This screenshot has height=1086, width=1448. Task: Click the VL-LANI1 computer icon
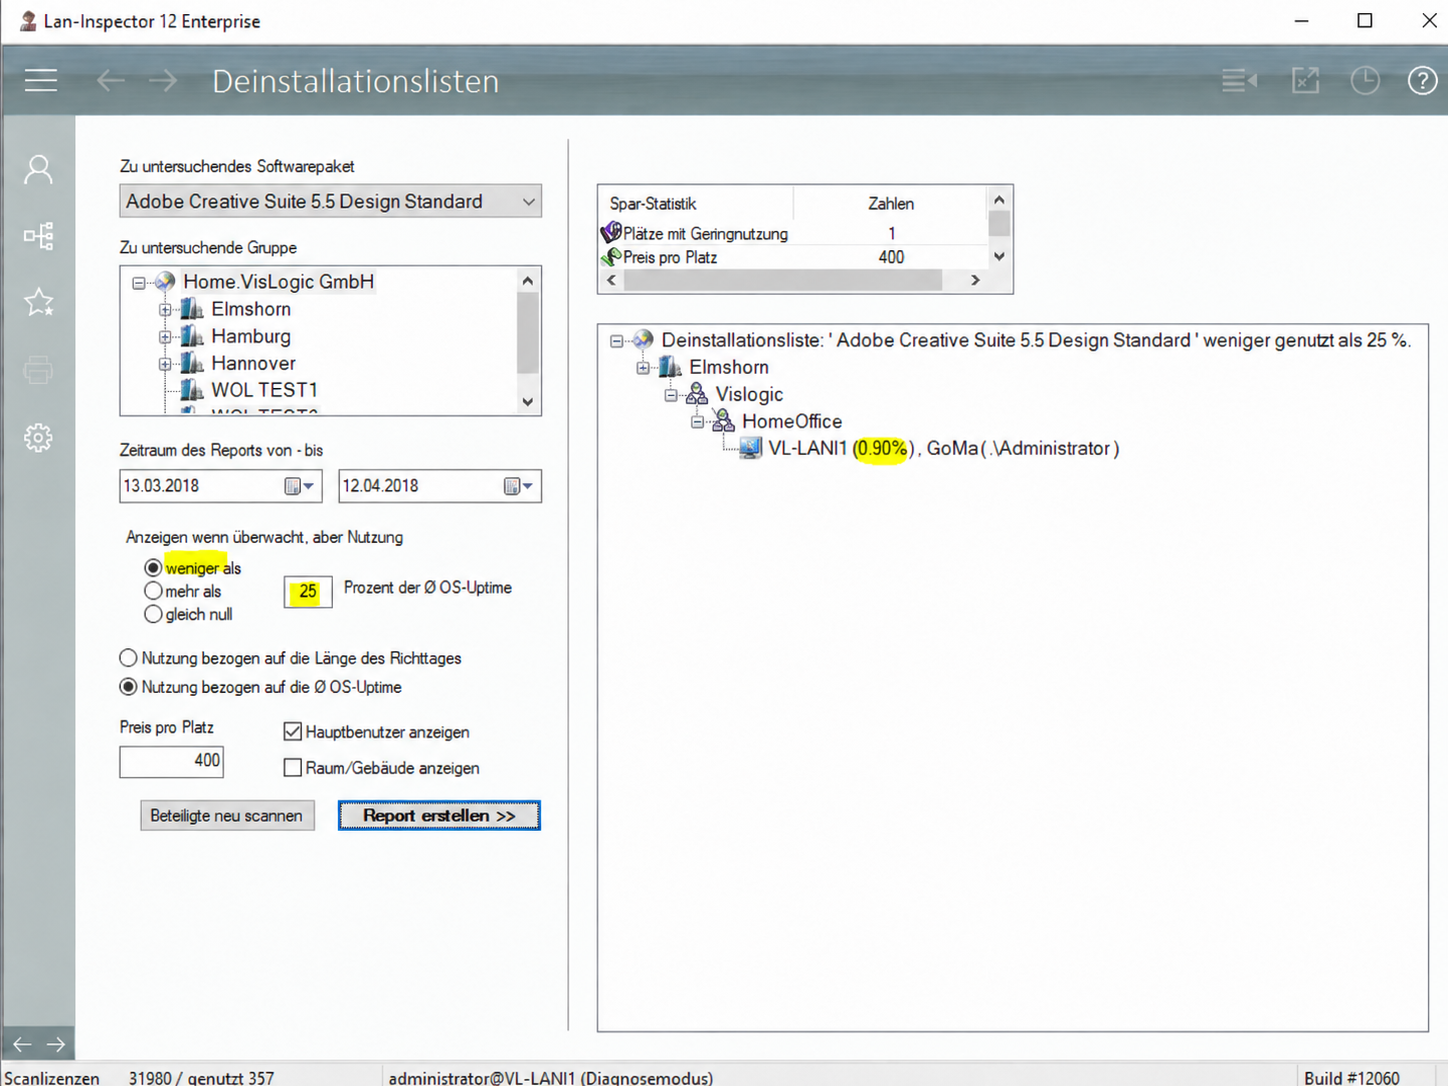click(x=751, y=448)
